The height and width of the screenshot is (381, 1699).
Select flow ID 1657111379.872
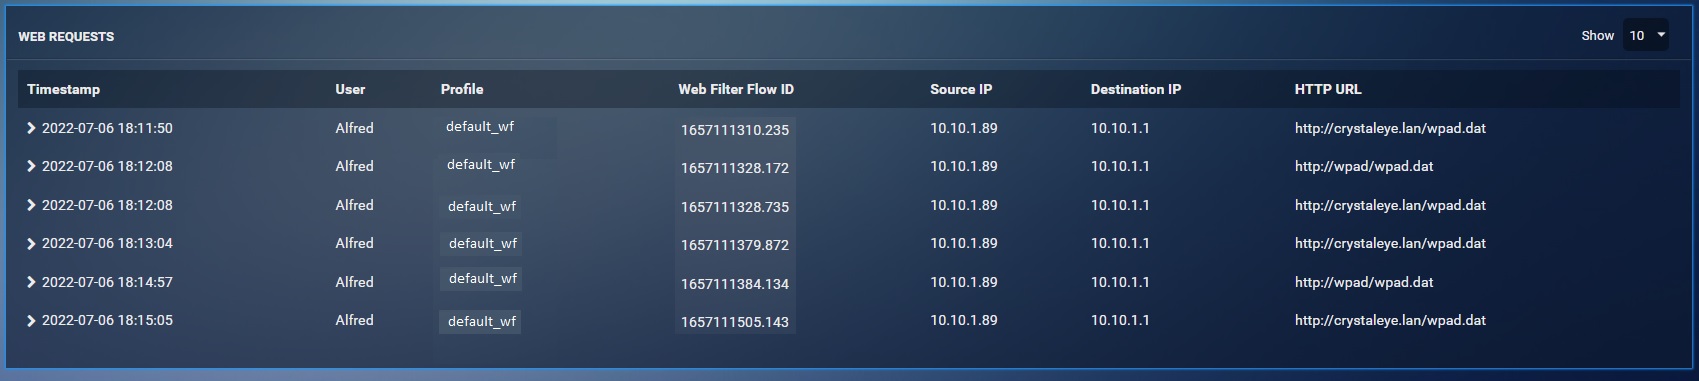coord(735,245)
